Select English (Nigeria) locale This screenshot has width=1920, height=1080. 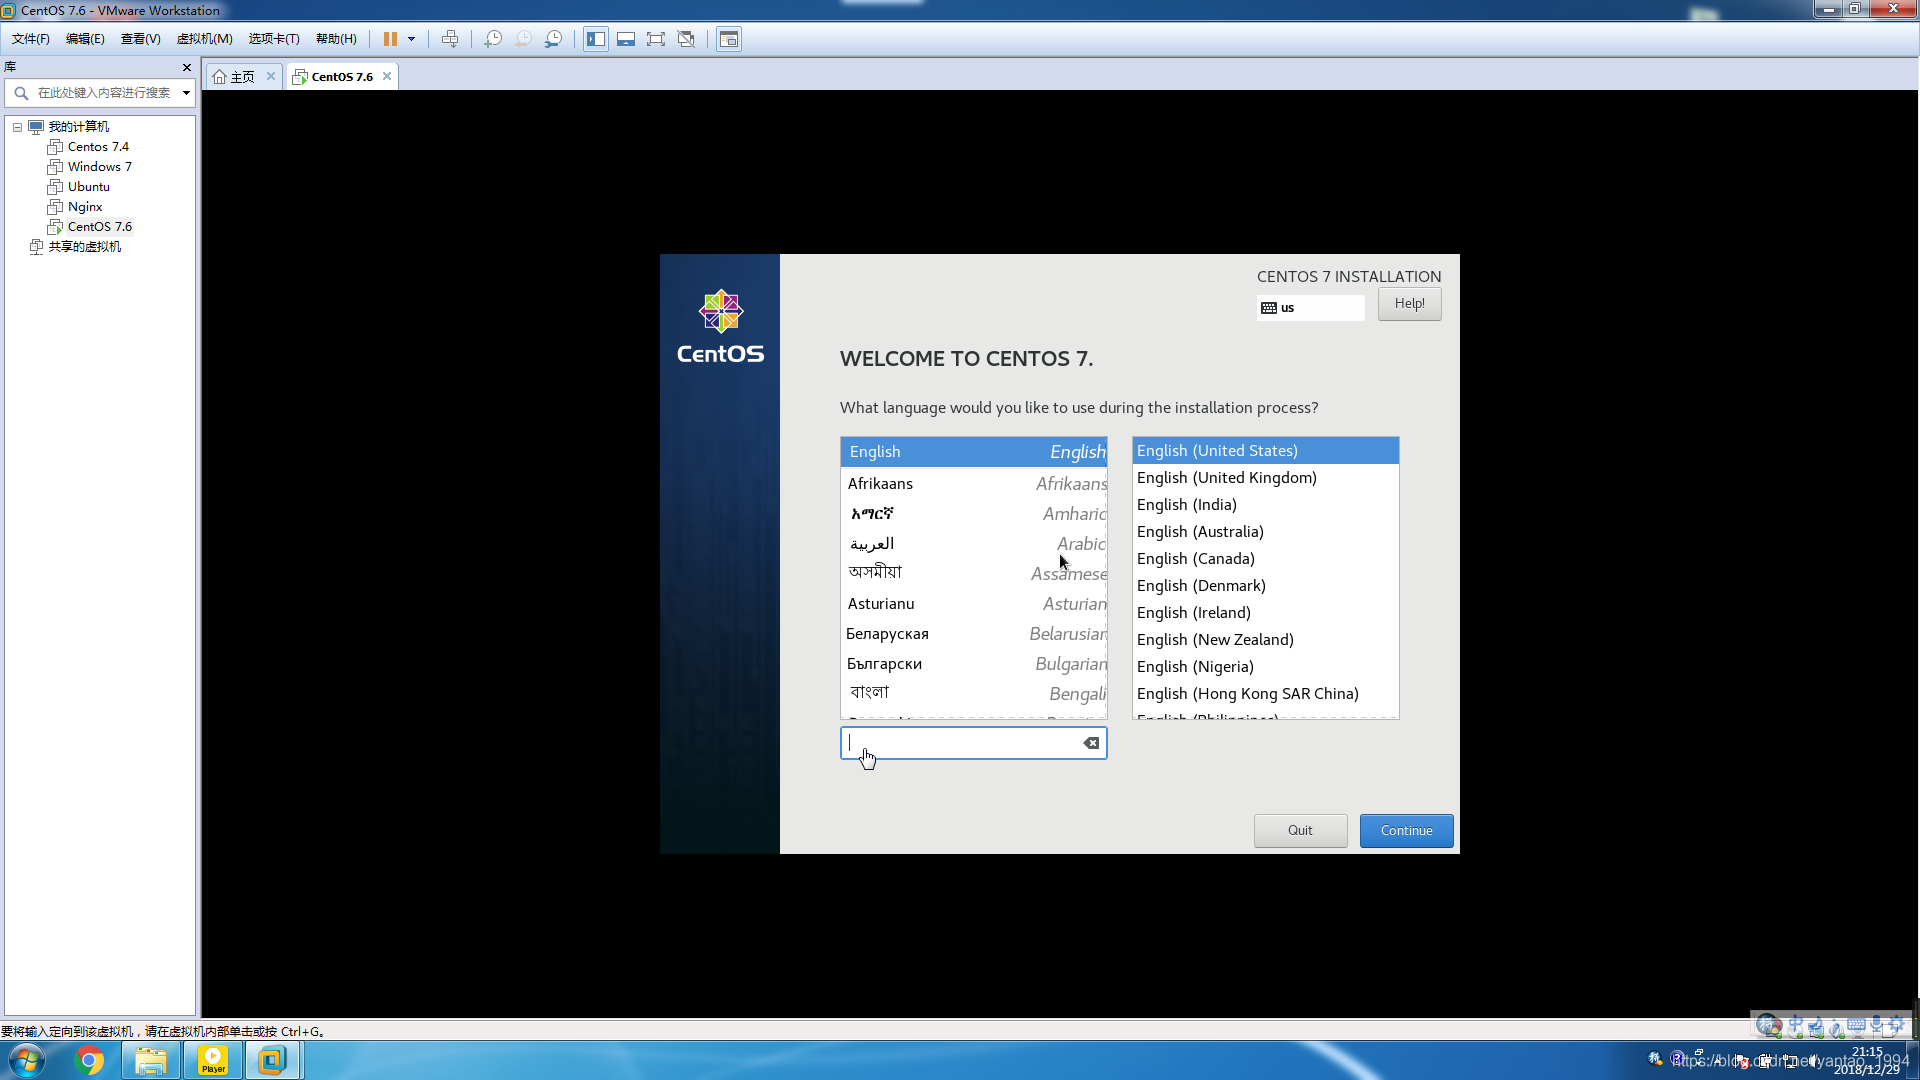click(1265, 667)
